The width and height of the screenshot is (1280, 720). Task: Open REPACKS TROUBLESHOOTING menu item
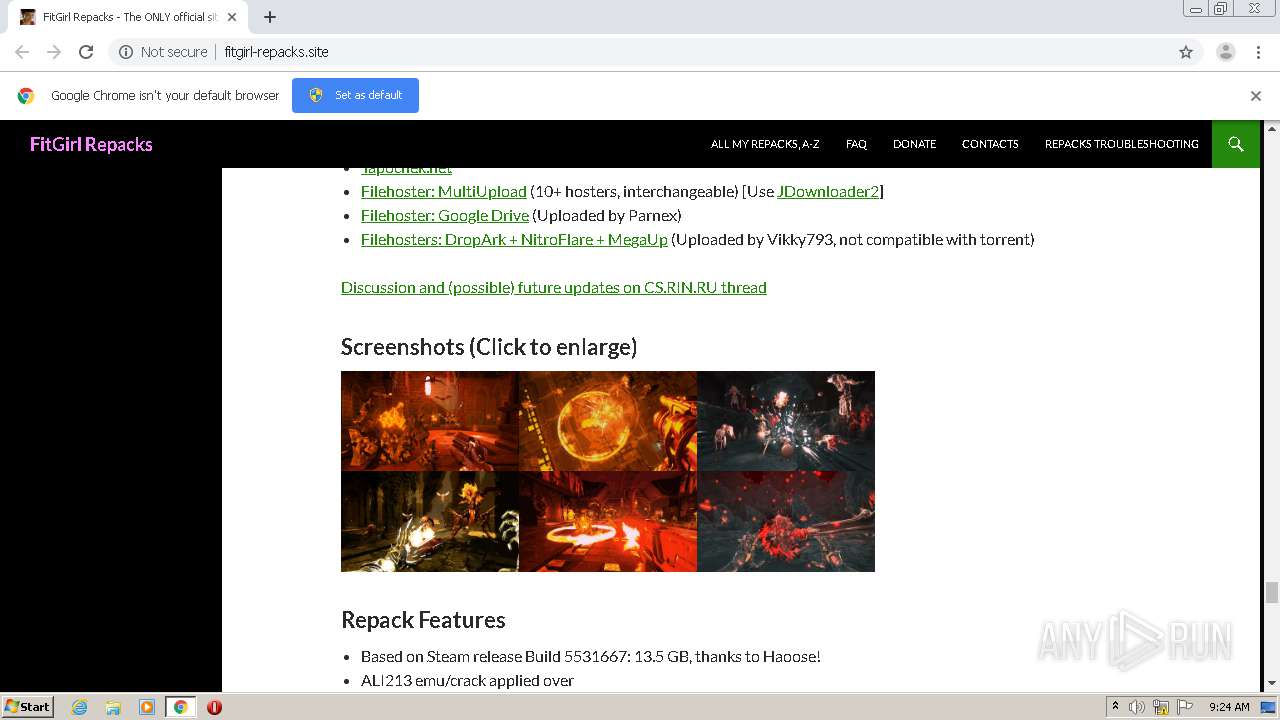point(1121,144)
